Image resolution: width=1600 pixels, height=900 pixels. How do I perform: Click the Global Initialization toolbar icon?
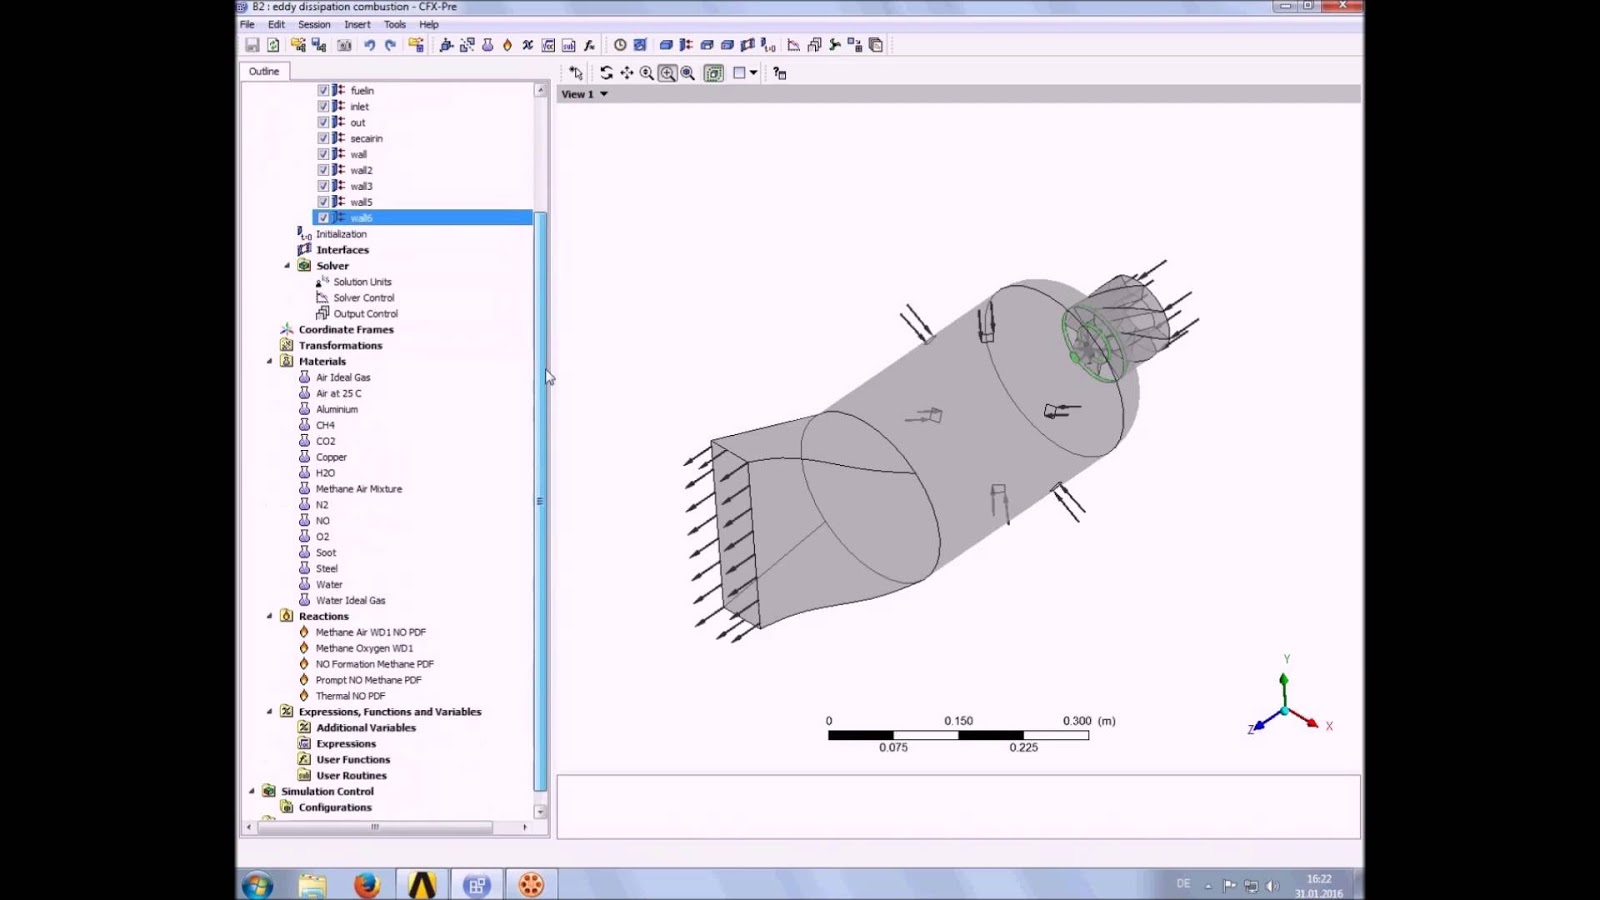tap(768, 45)
